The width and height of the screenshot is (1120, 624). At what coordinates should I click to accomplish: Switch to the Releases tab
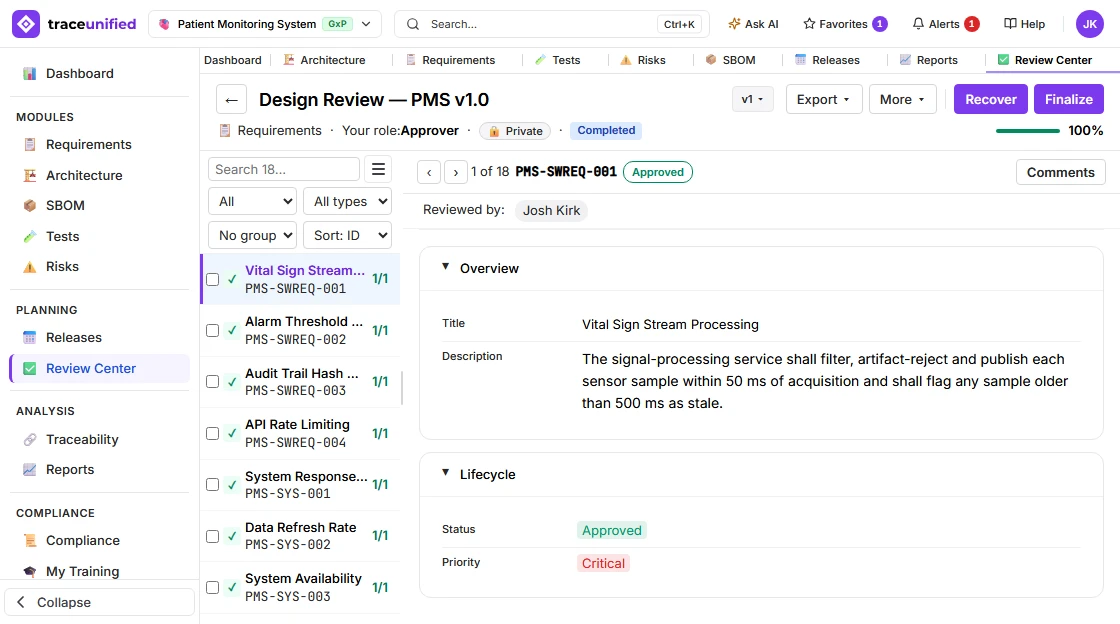[x=827, y=60]
